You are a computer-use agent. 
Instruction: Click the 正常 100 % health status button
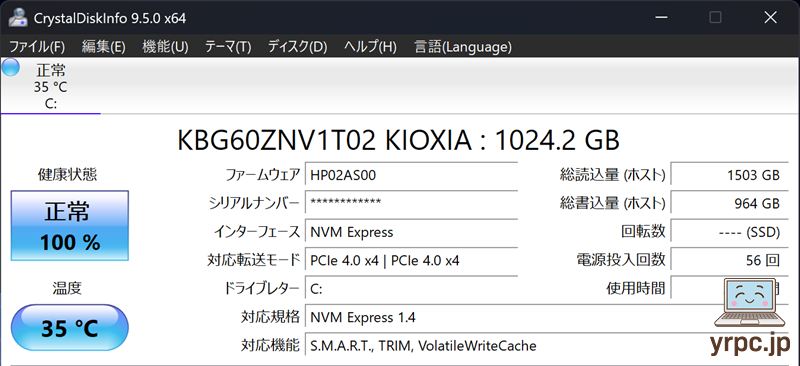pos(70,226)
